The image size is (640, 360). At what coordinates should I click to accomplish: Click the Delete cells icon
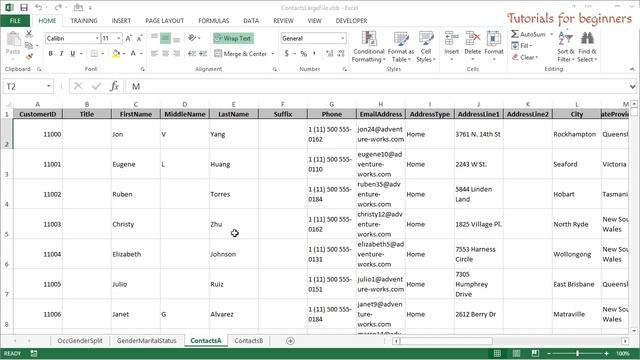click(473, 39)
